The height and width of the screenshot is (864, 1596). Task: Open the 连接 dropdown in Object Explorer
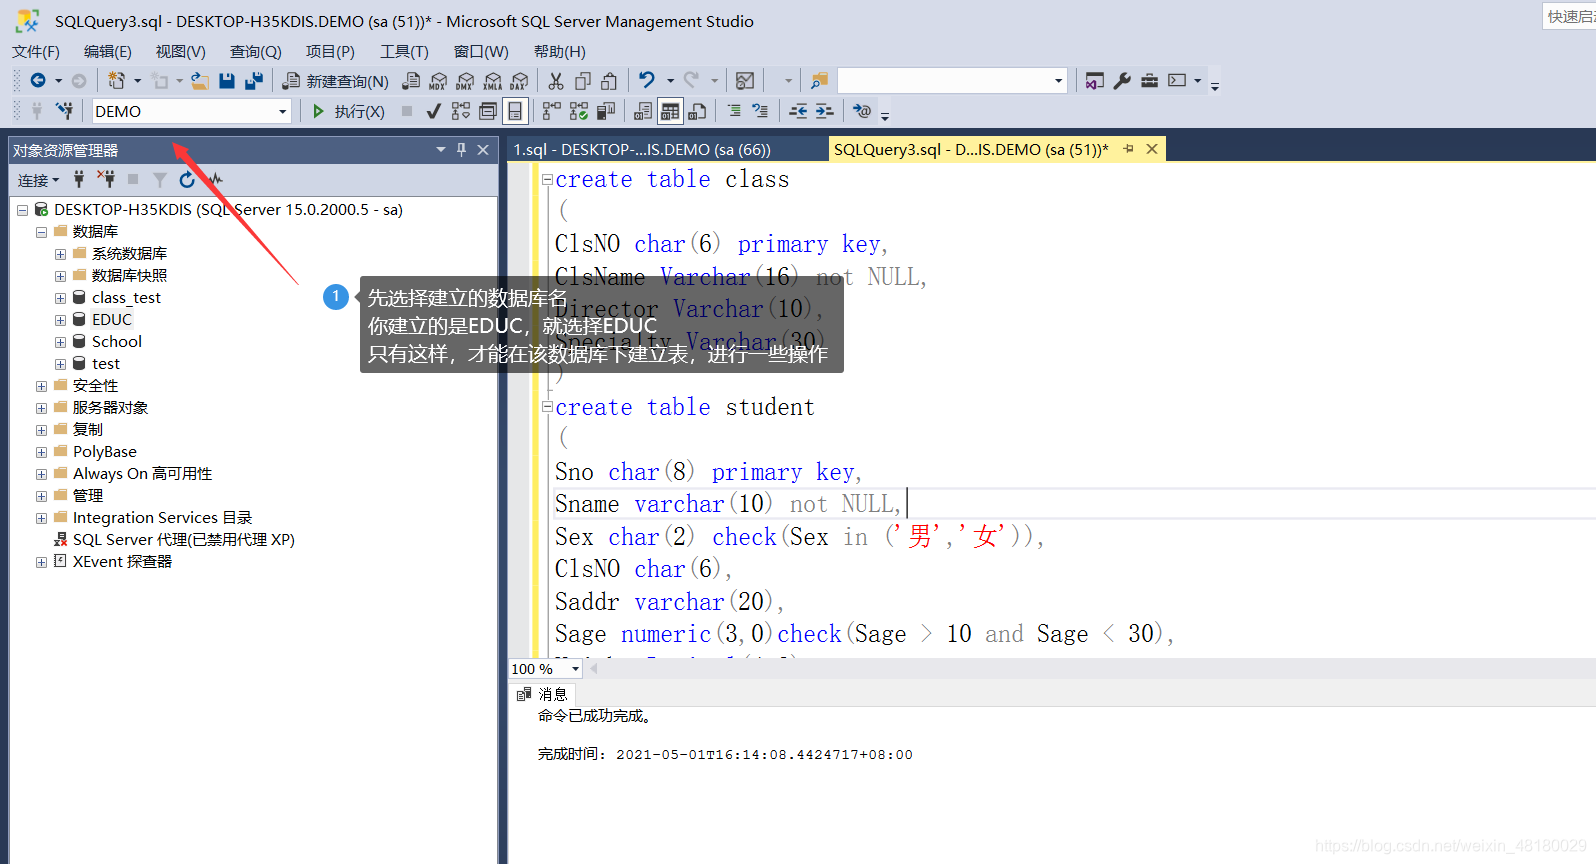(39, 180)
